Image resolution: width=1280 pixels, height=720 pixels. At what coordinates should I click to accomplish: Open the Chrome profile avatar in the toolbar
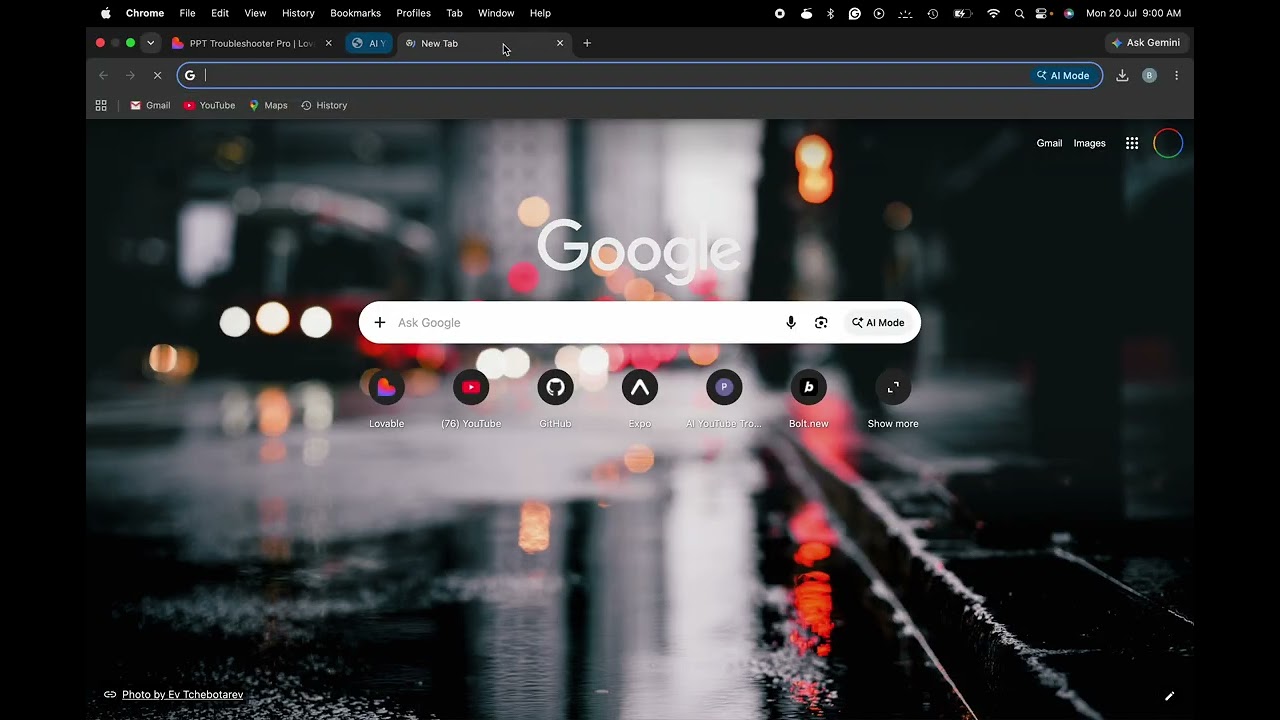pyautogui.click(x=1149, y=75)
